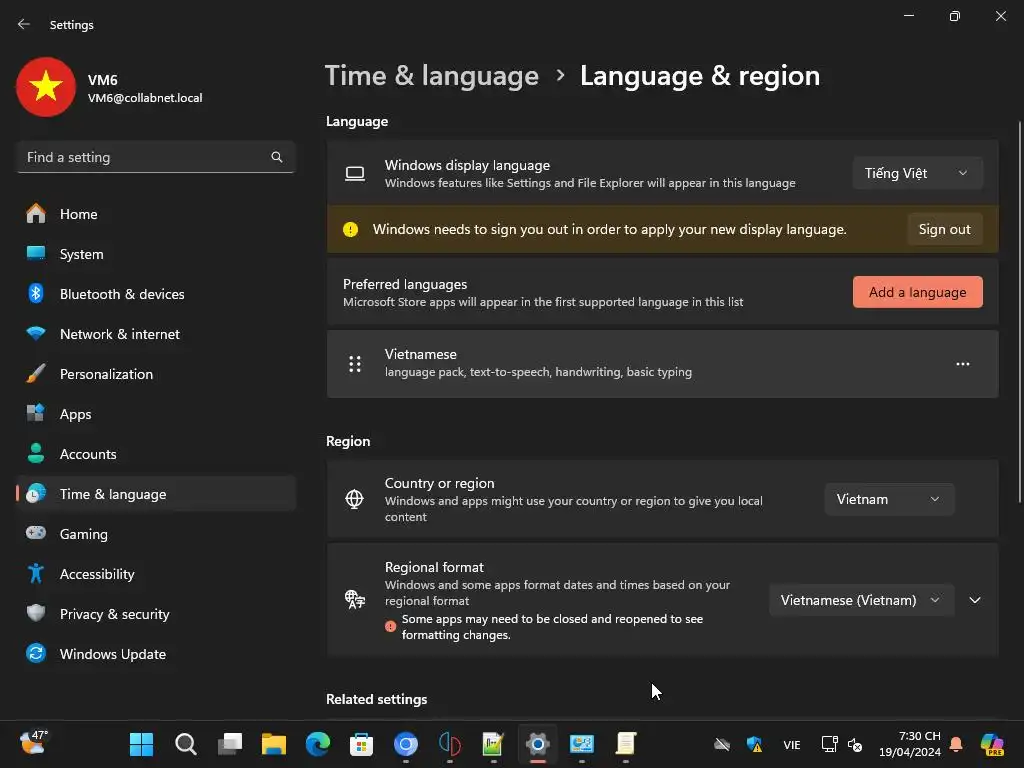
Task: Open Network & internet settings
Action: click(155, 334)
